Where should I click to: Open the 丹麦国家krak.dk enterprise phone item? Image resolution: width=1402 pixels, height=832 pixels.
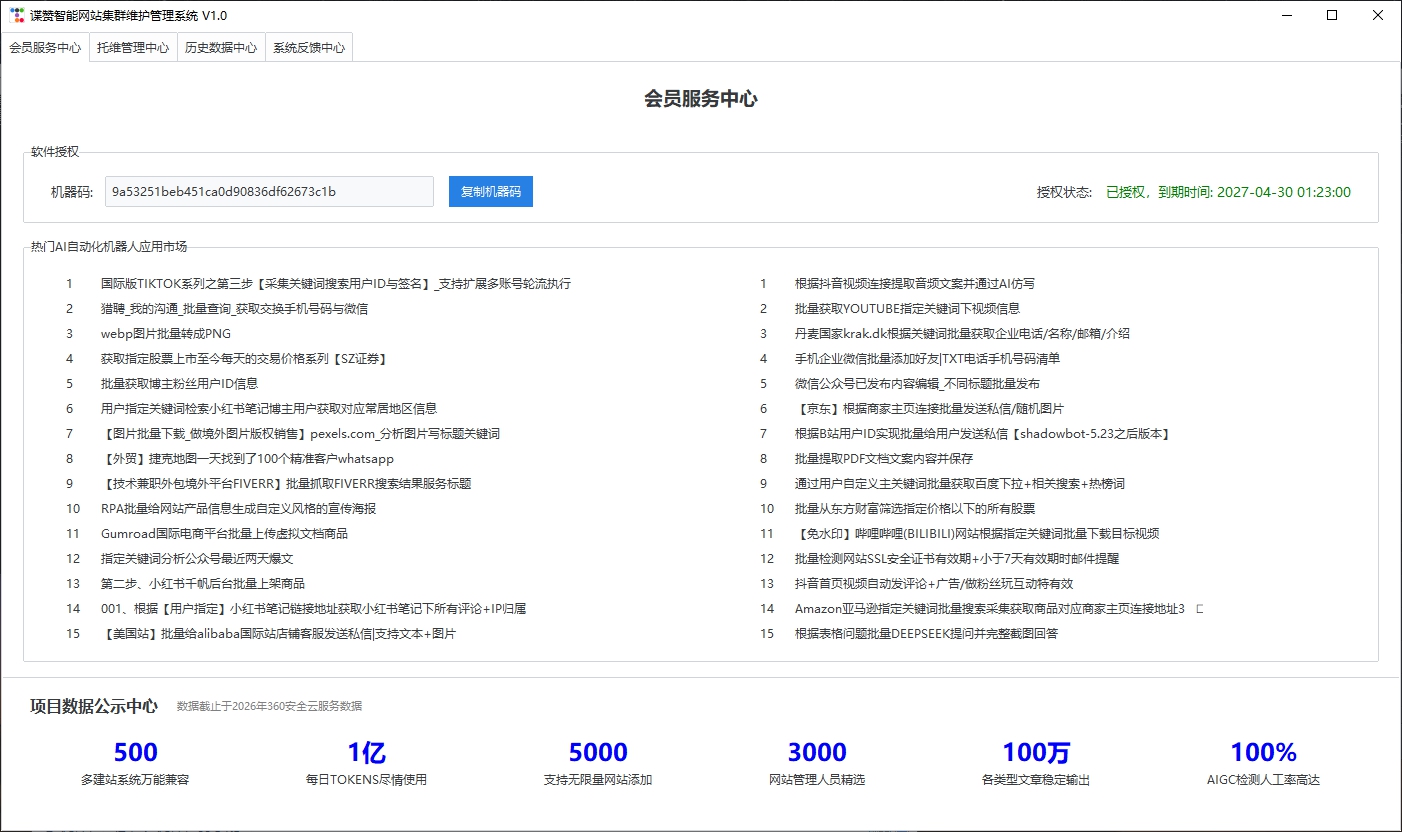[962, 334]
